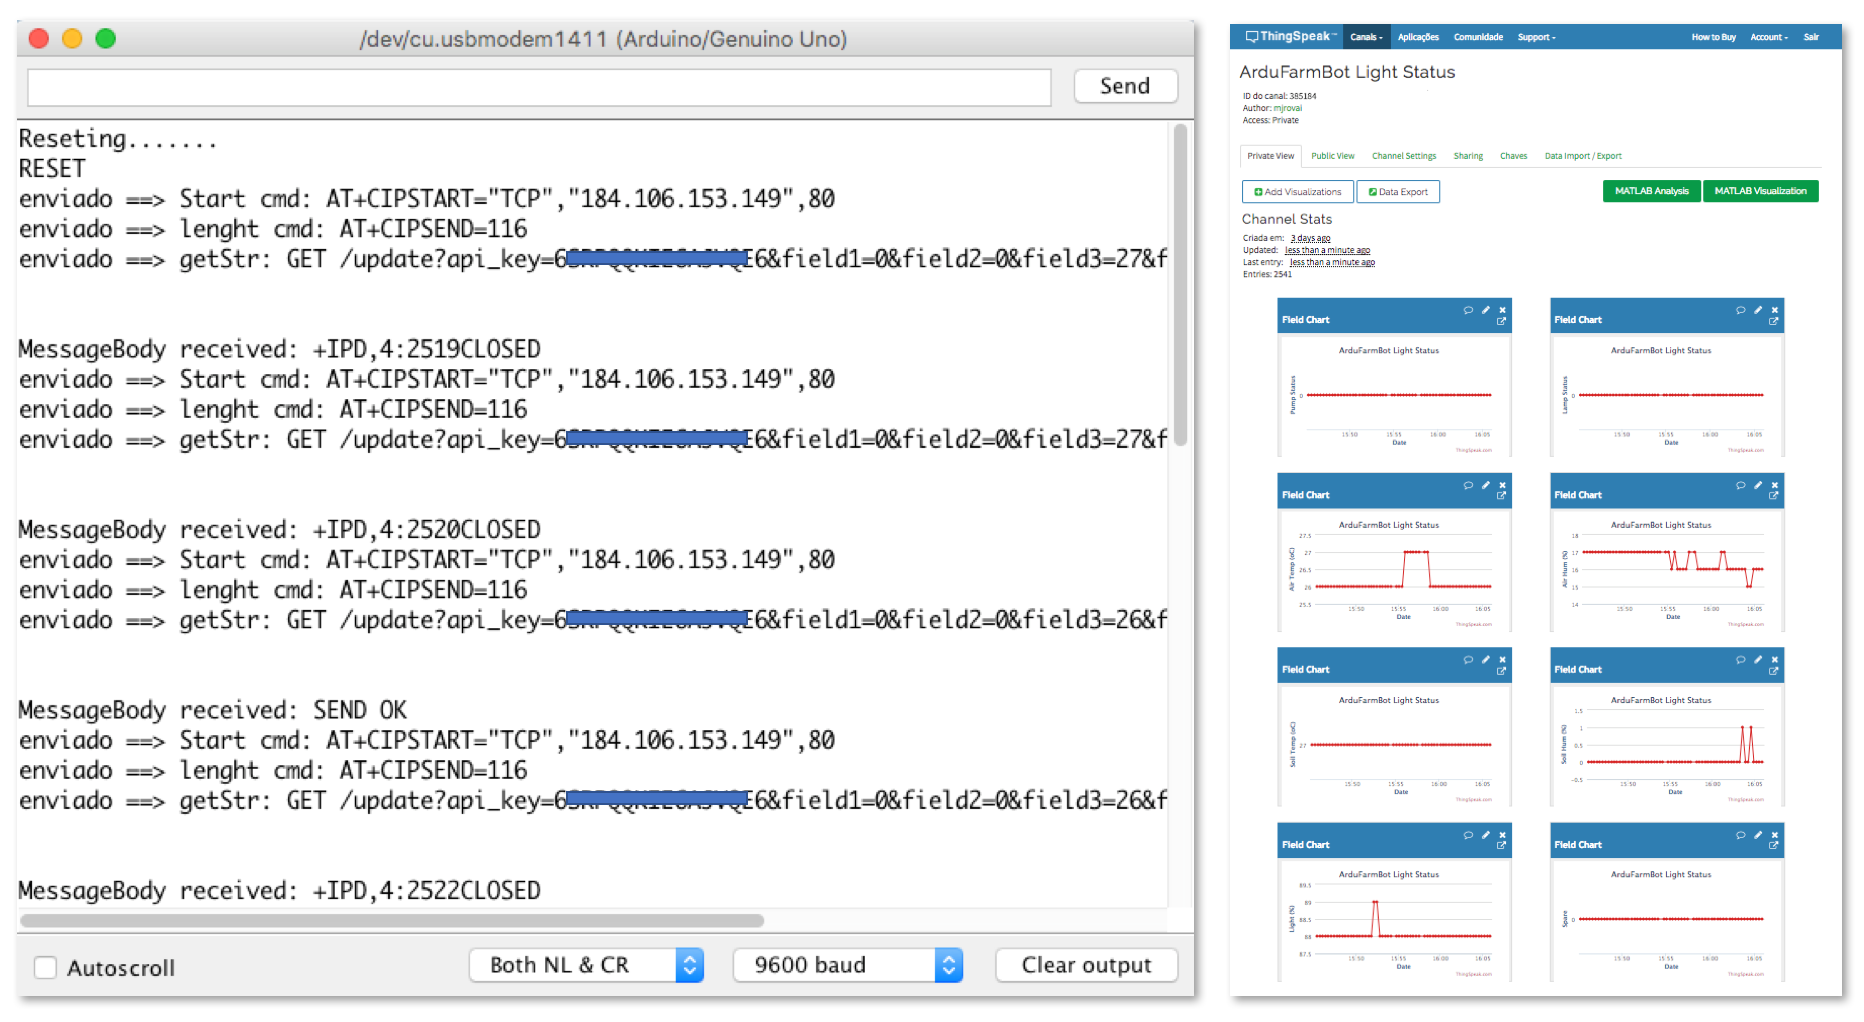Click the serial monitor horizontal scrollbar
This screenshot has height=1022, width=1864.
(x=392, y=920)
